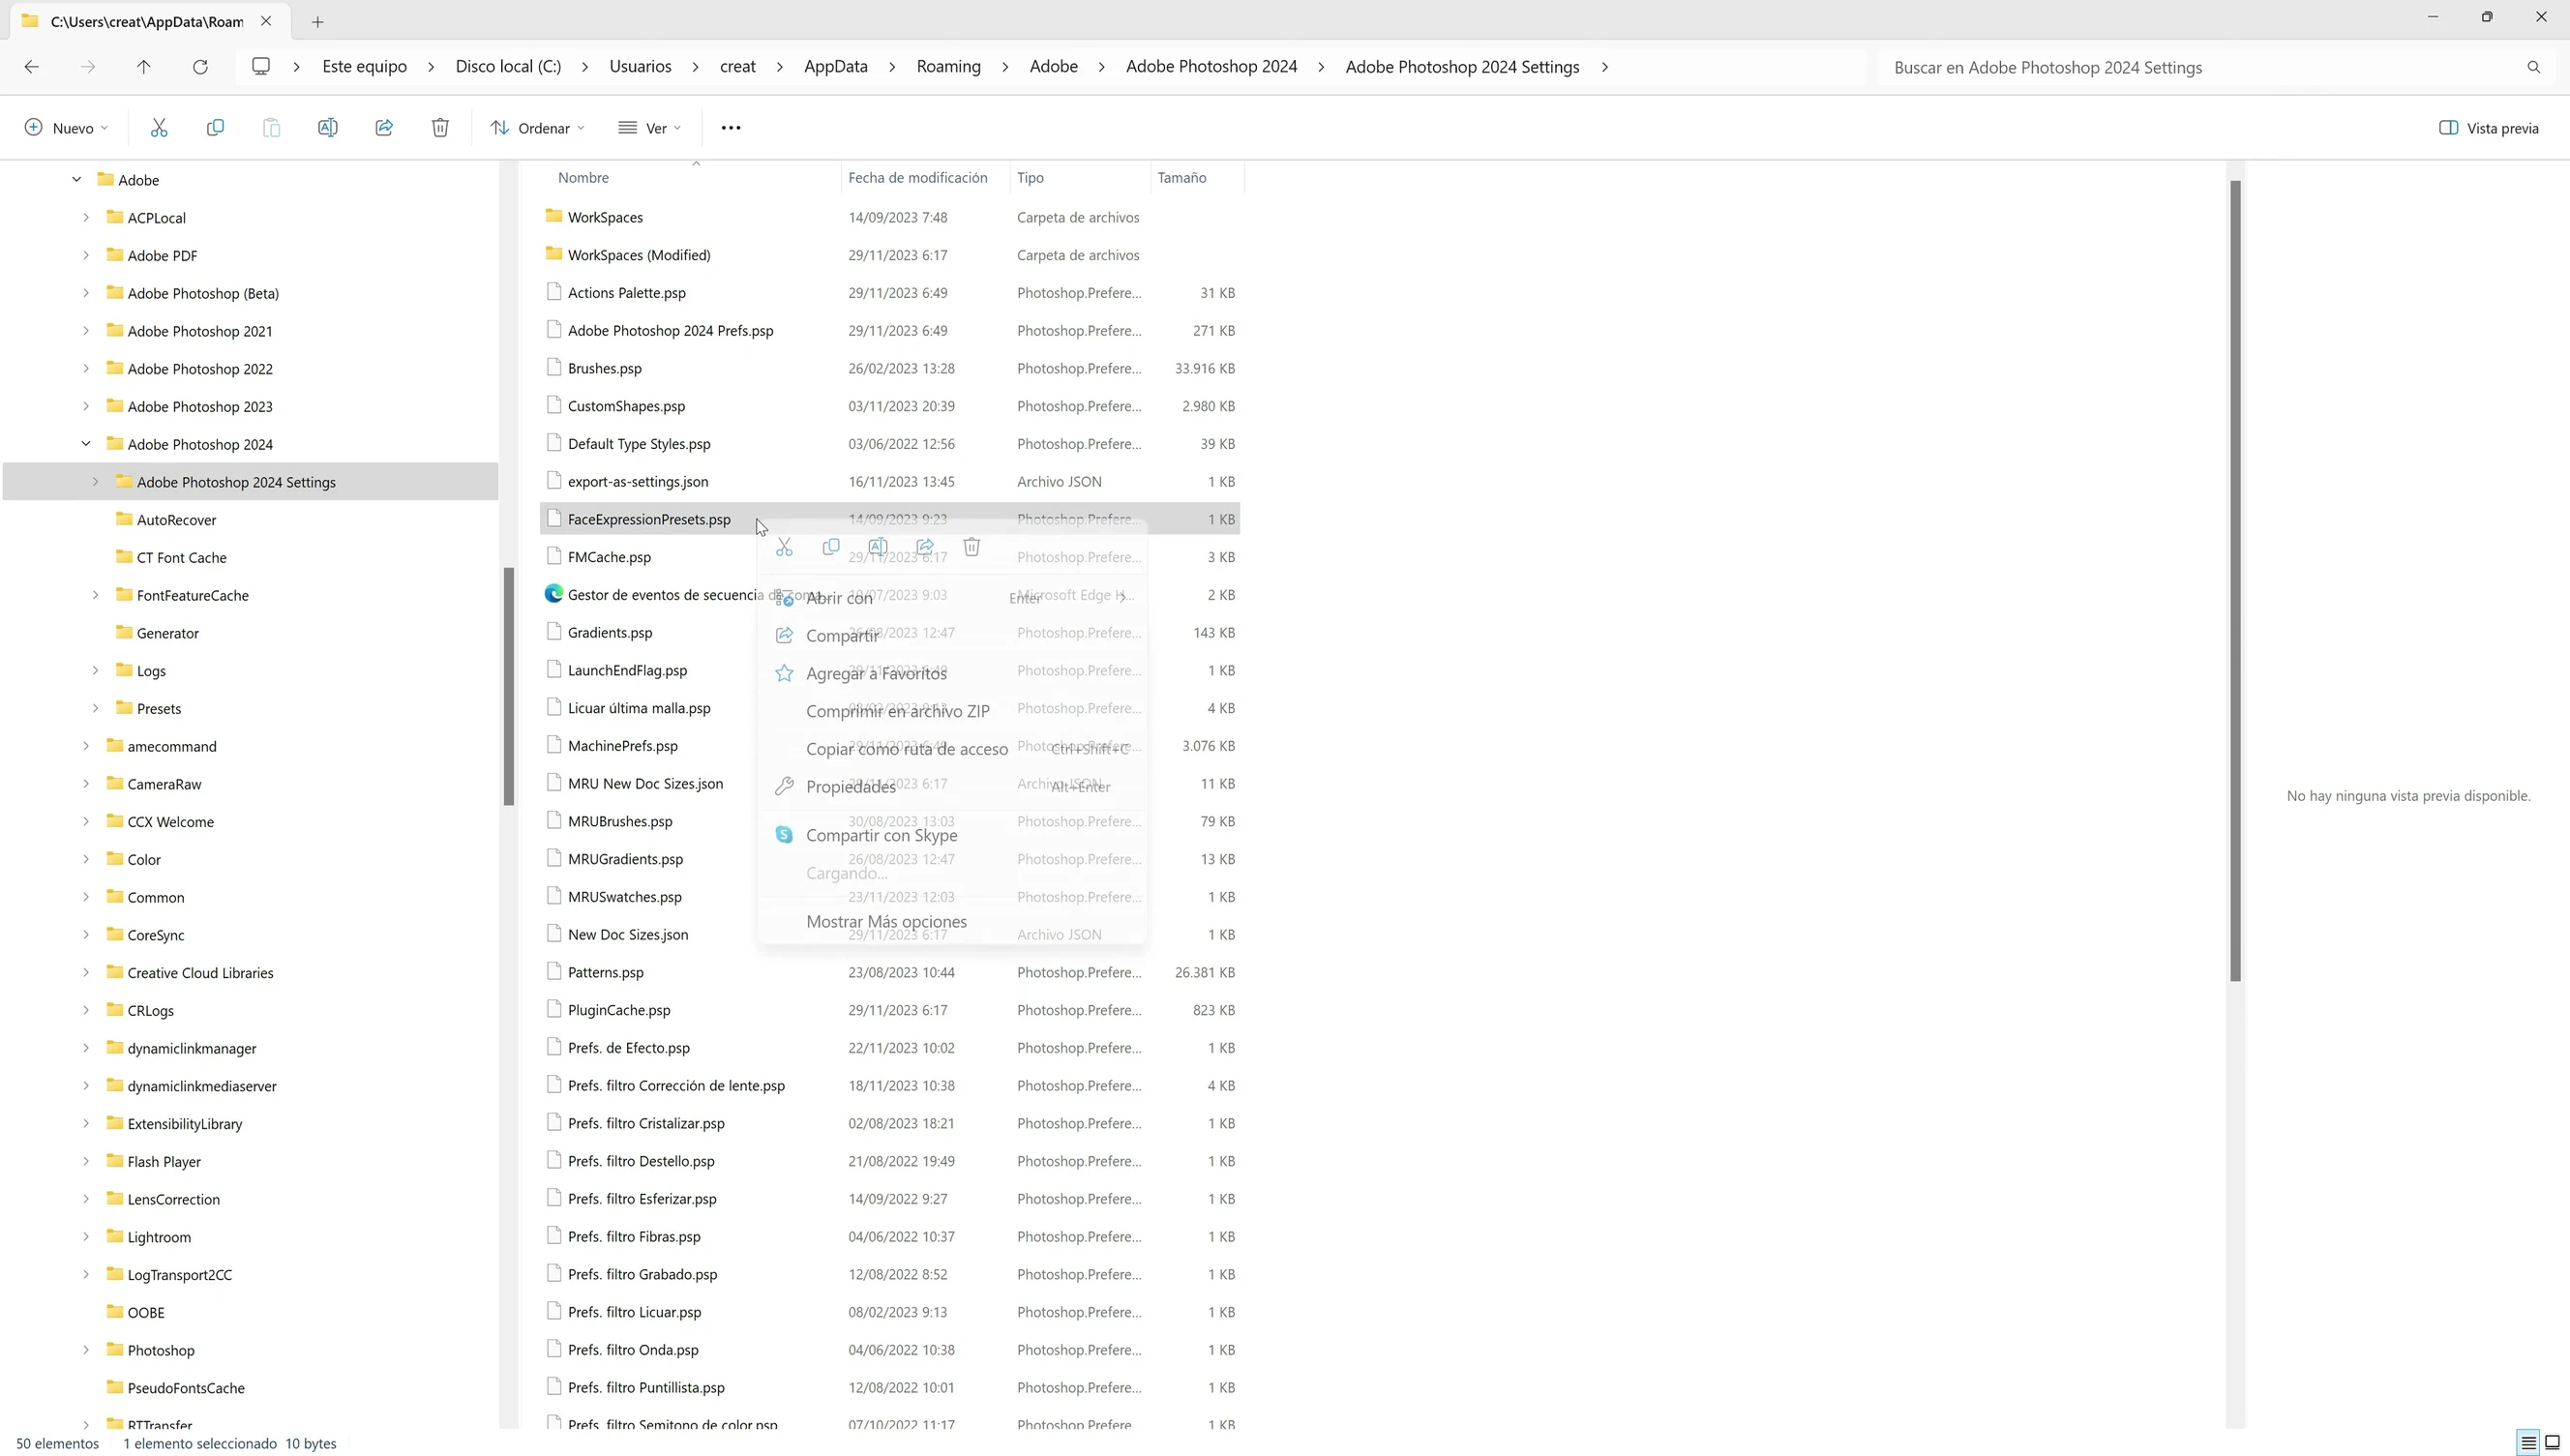The width and height of the screenshot is (2570, 1456).
Task: Click the computer icon in the address bar
Action: 261,66
